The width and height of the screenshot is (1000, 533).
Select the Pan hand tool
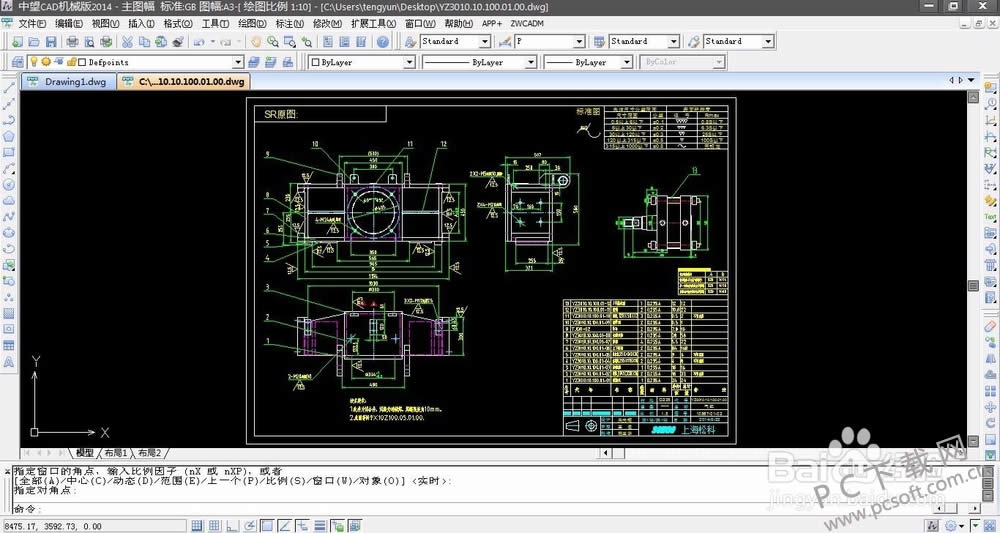click(256, 42)
